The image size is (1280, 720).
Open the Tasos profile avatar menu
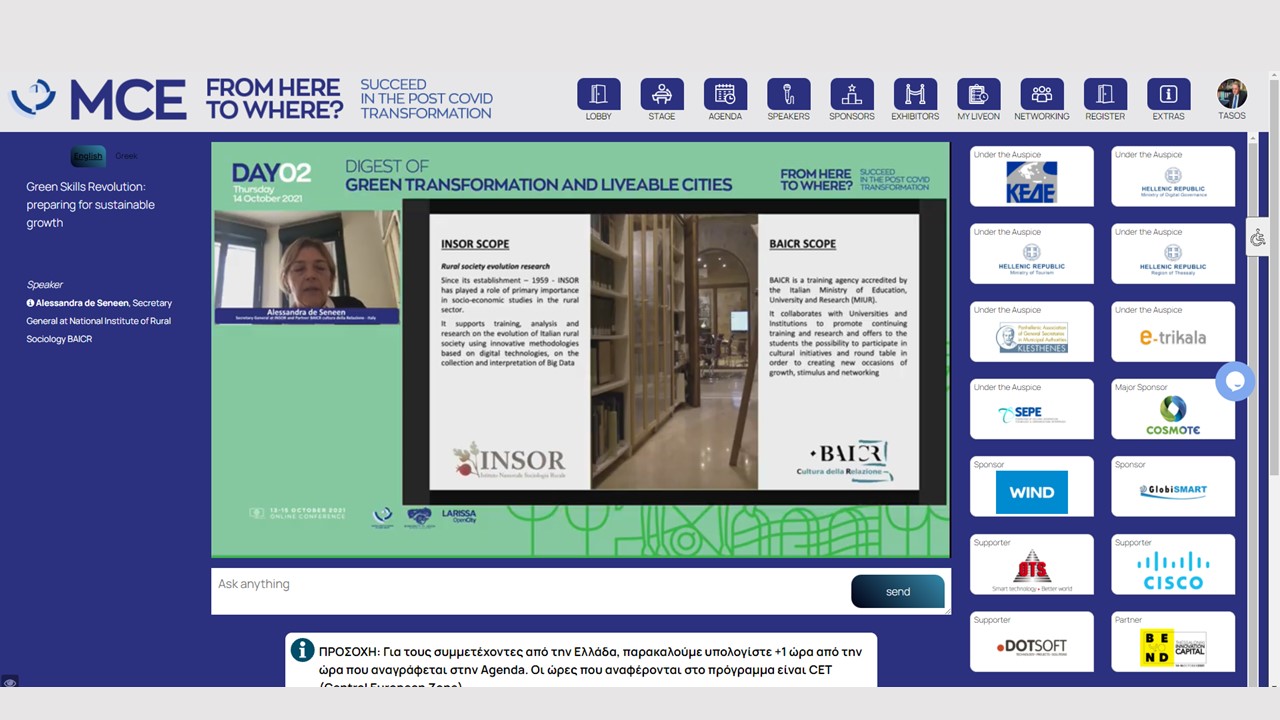pos(1231,94)
